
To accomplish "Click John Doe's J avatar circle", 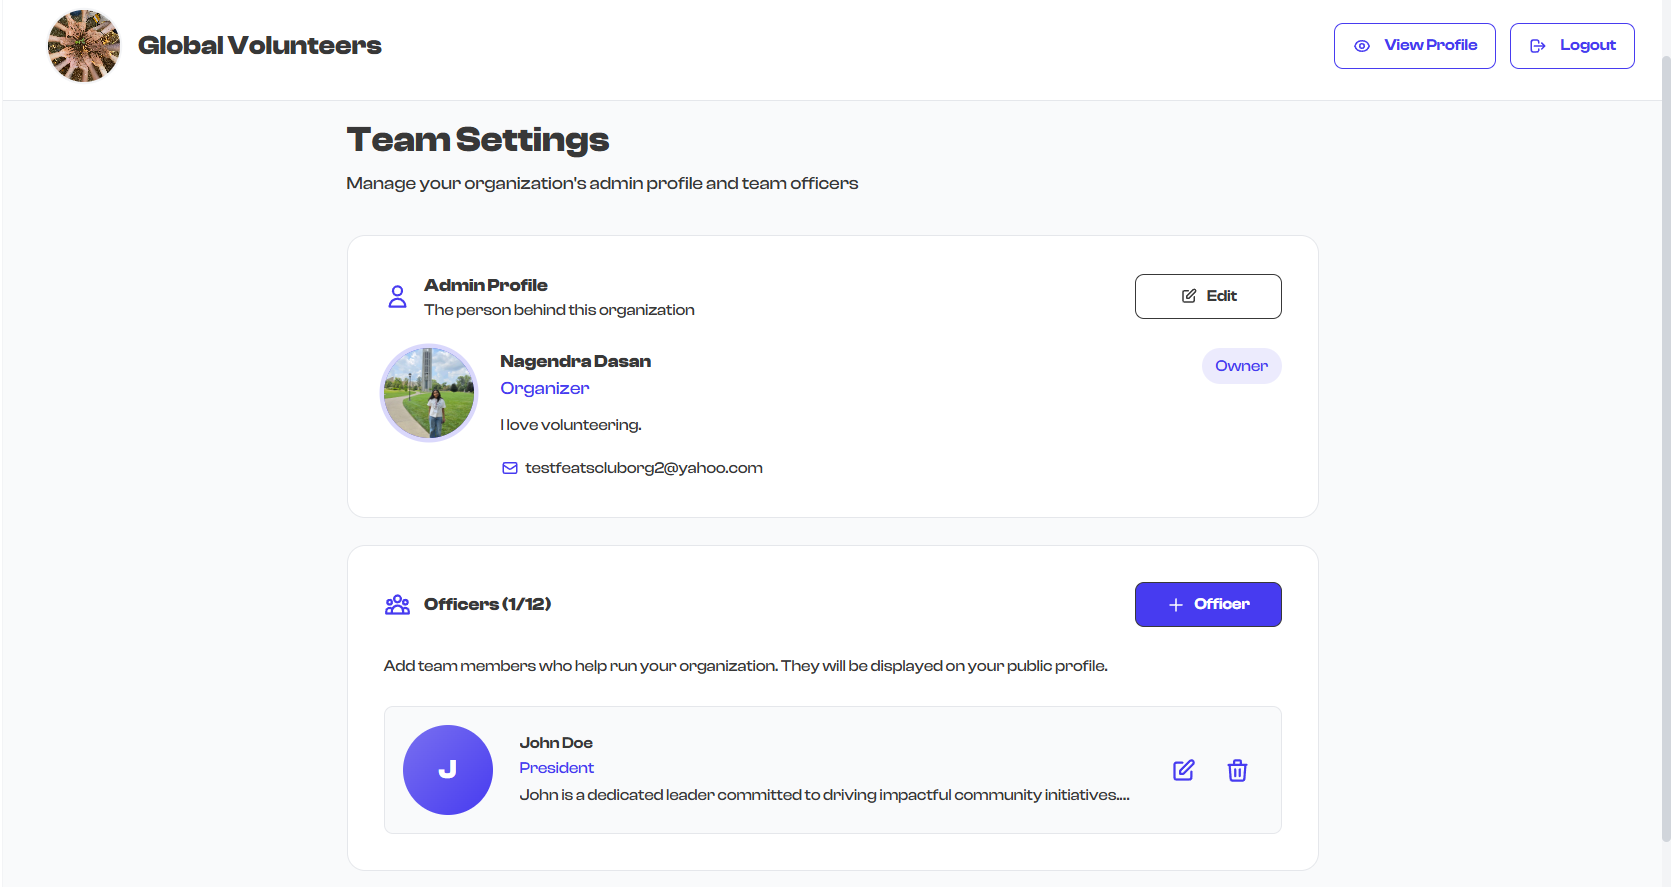I will pyautogui.click(x=447, y=770).
